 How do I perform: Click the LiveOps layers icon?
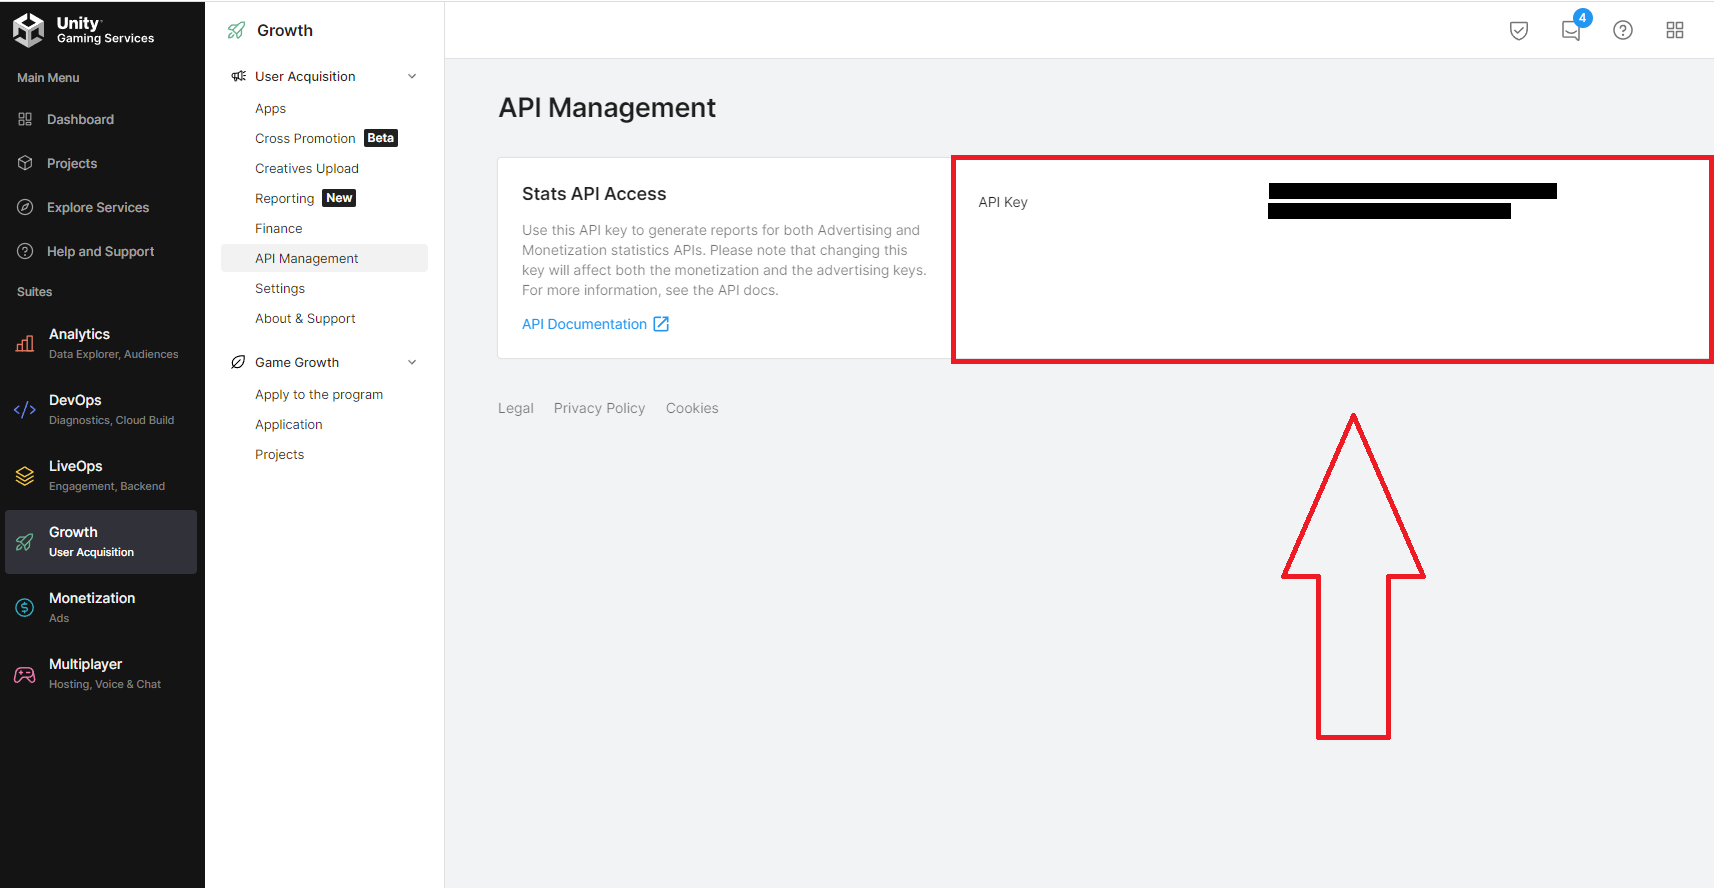25,476
